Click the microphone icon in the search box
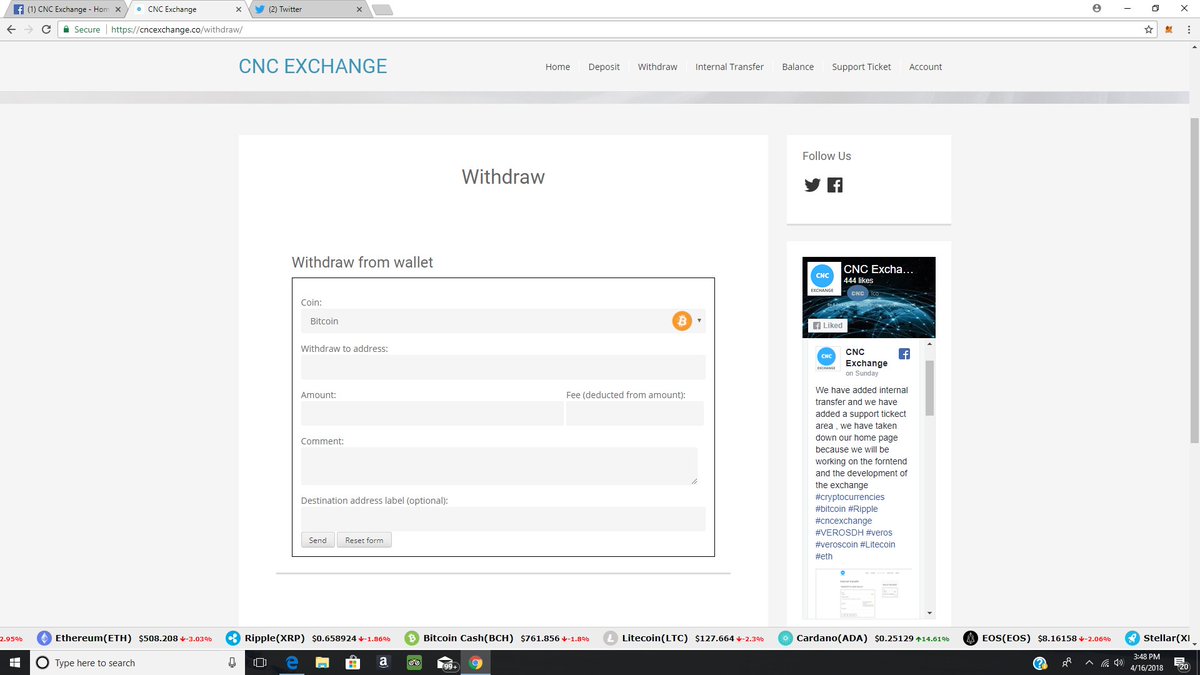The height and width of the screenshot is (675, 1200). pyautogui.click(x=232, y=662)
